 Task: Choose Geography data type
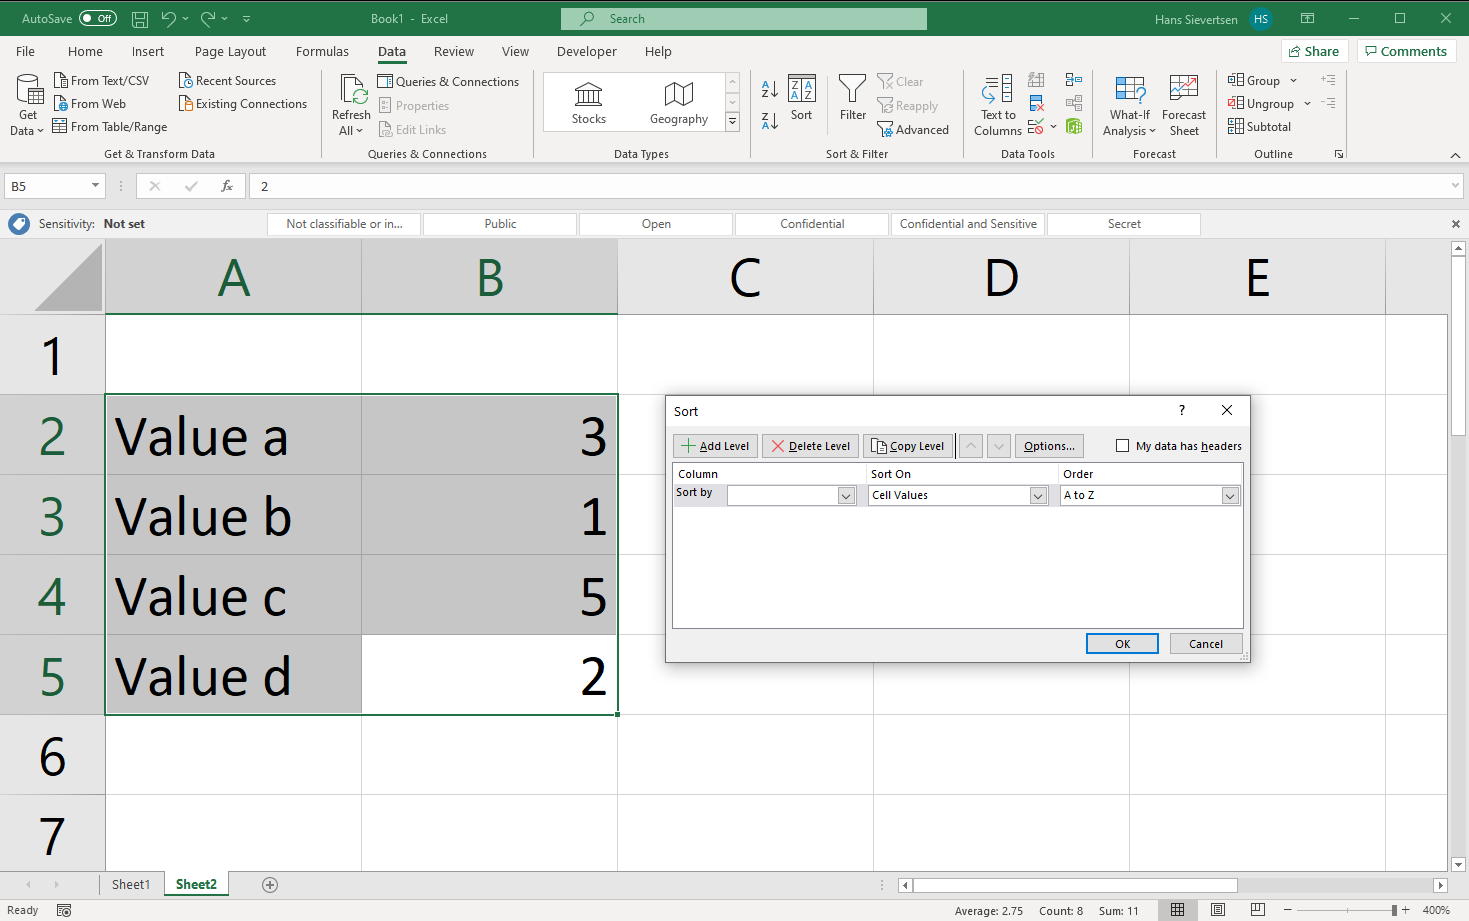pyautogui.click(x=679, y=103)
